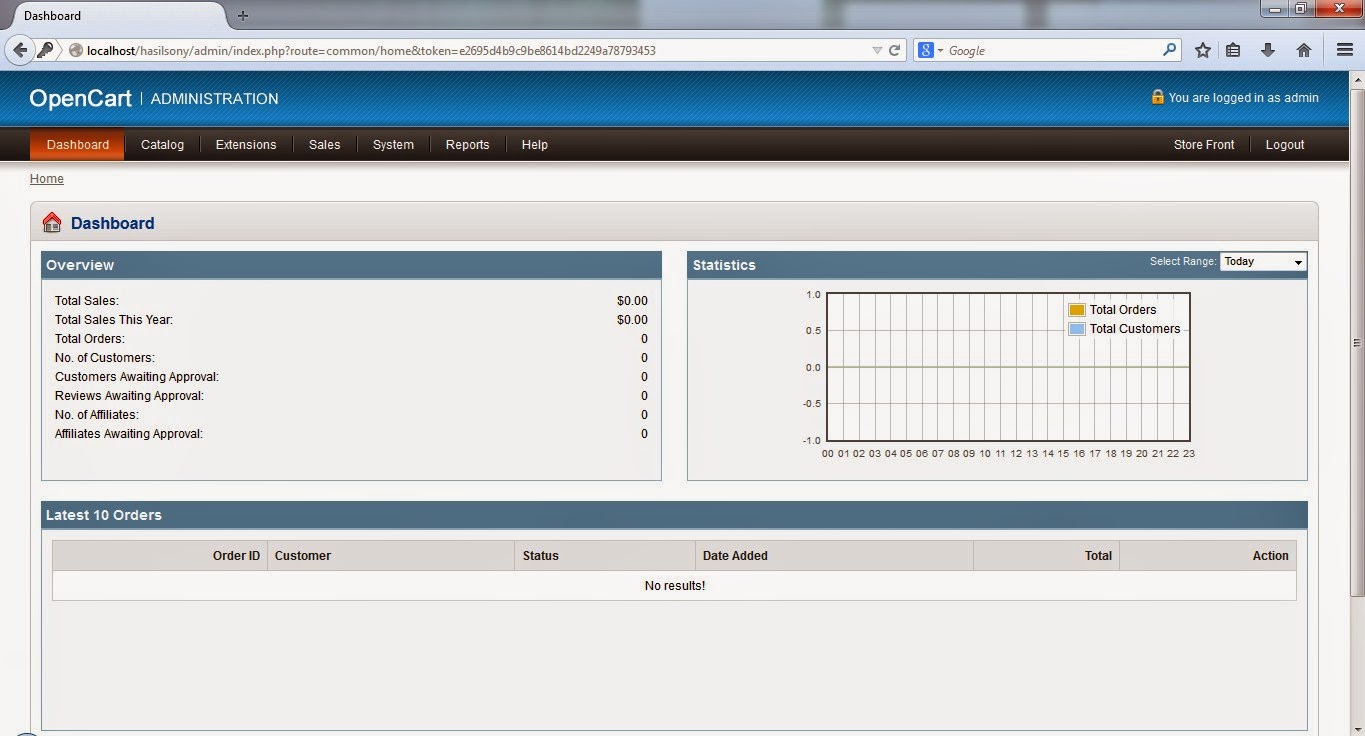The height and width of the screenshot is (736, 1365).
Task: Bookmark this page with the star icon
Action: click(x=1201, y=49)
